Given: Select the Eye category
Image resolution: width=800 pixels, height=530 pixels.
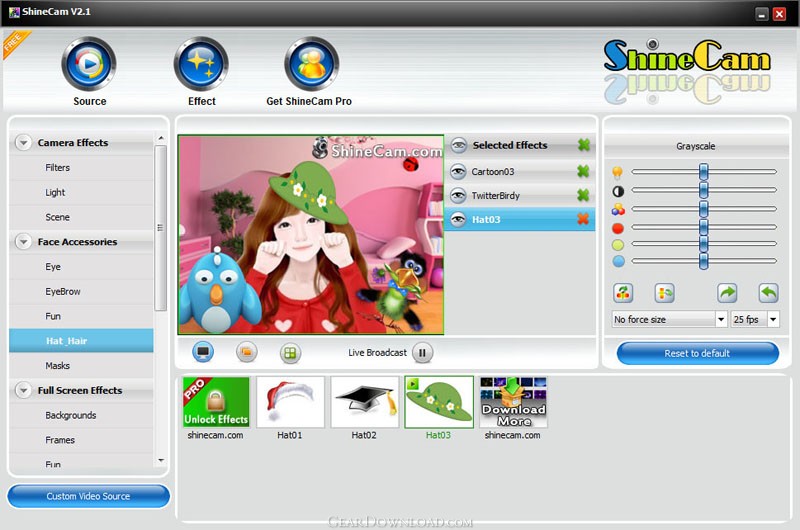Looking at the screenshot, I should point(81,266).
